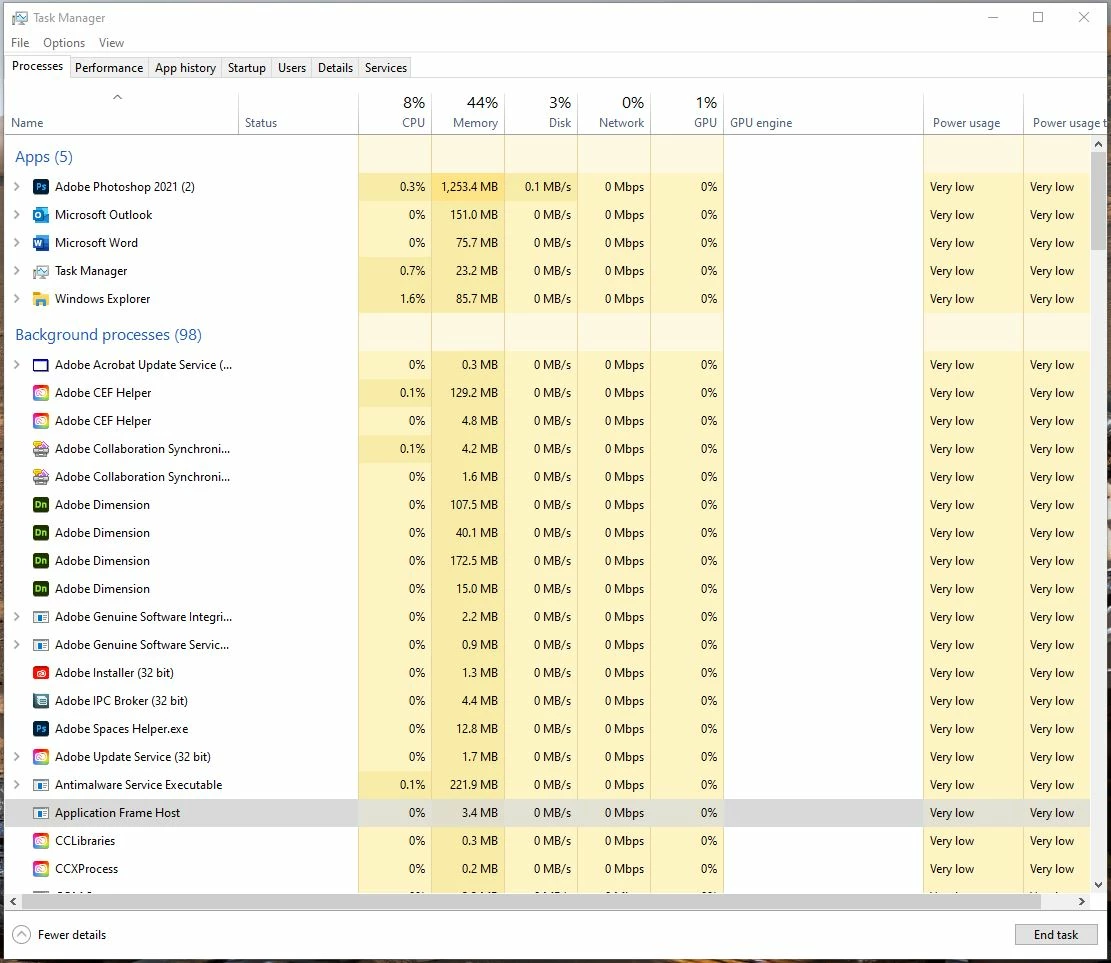Click the Apps (5) group heading
This screenshot has height=963, width=1111.
pyautogui.click(x=44, y=157)
